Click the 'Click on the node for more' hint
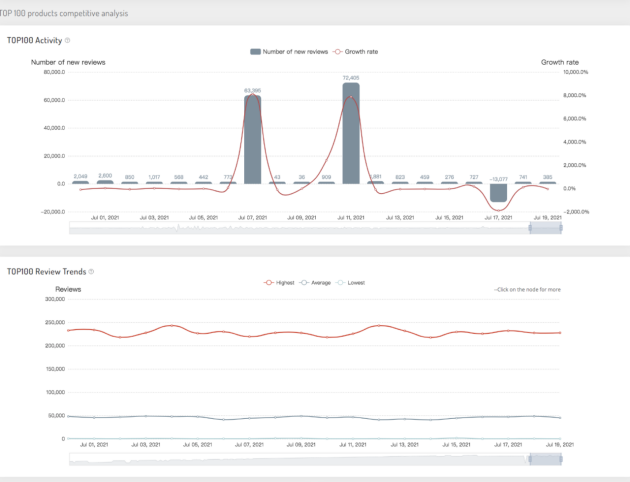The width and height of the screenshot is (630, 482). pos(528,289)
